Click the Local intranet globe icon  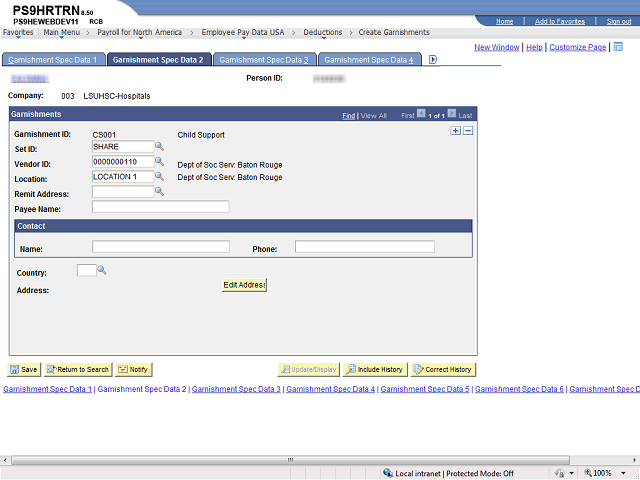pos(388,473)
